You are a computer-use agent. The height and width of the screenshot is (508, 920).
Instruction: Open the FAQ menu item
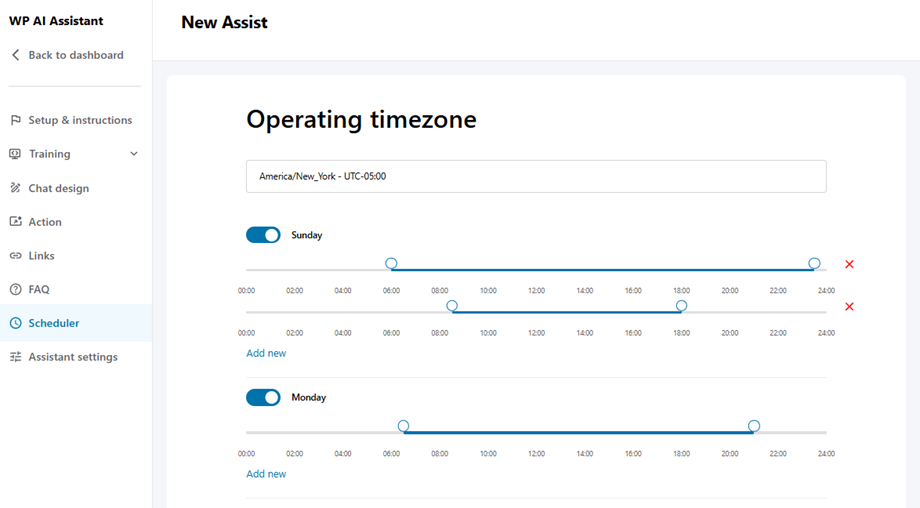click(39, 290)
